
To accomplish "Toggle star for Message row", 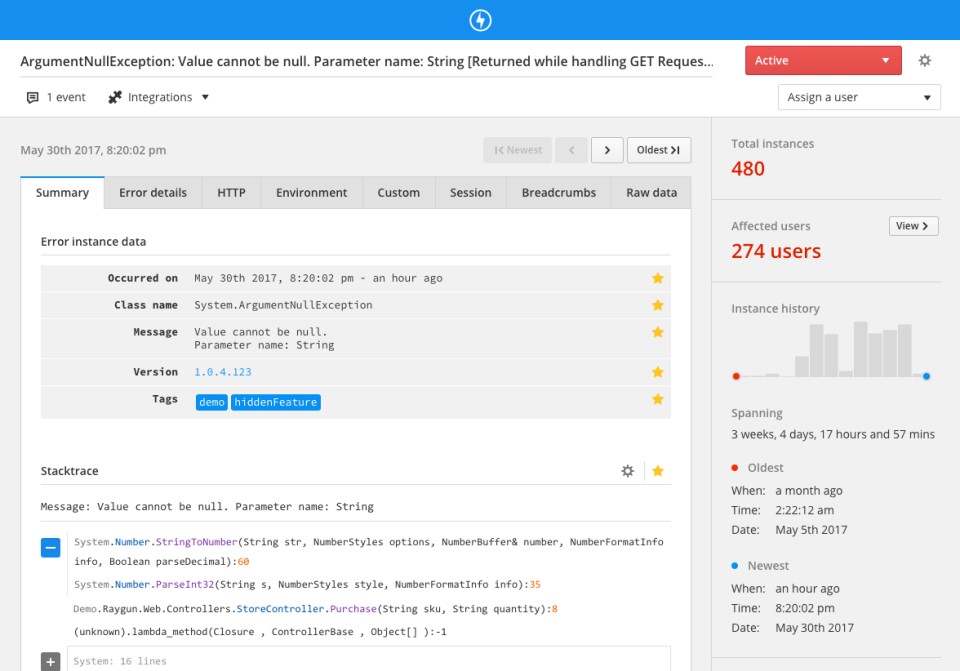I will coord(658,332).
